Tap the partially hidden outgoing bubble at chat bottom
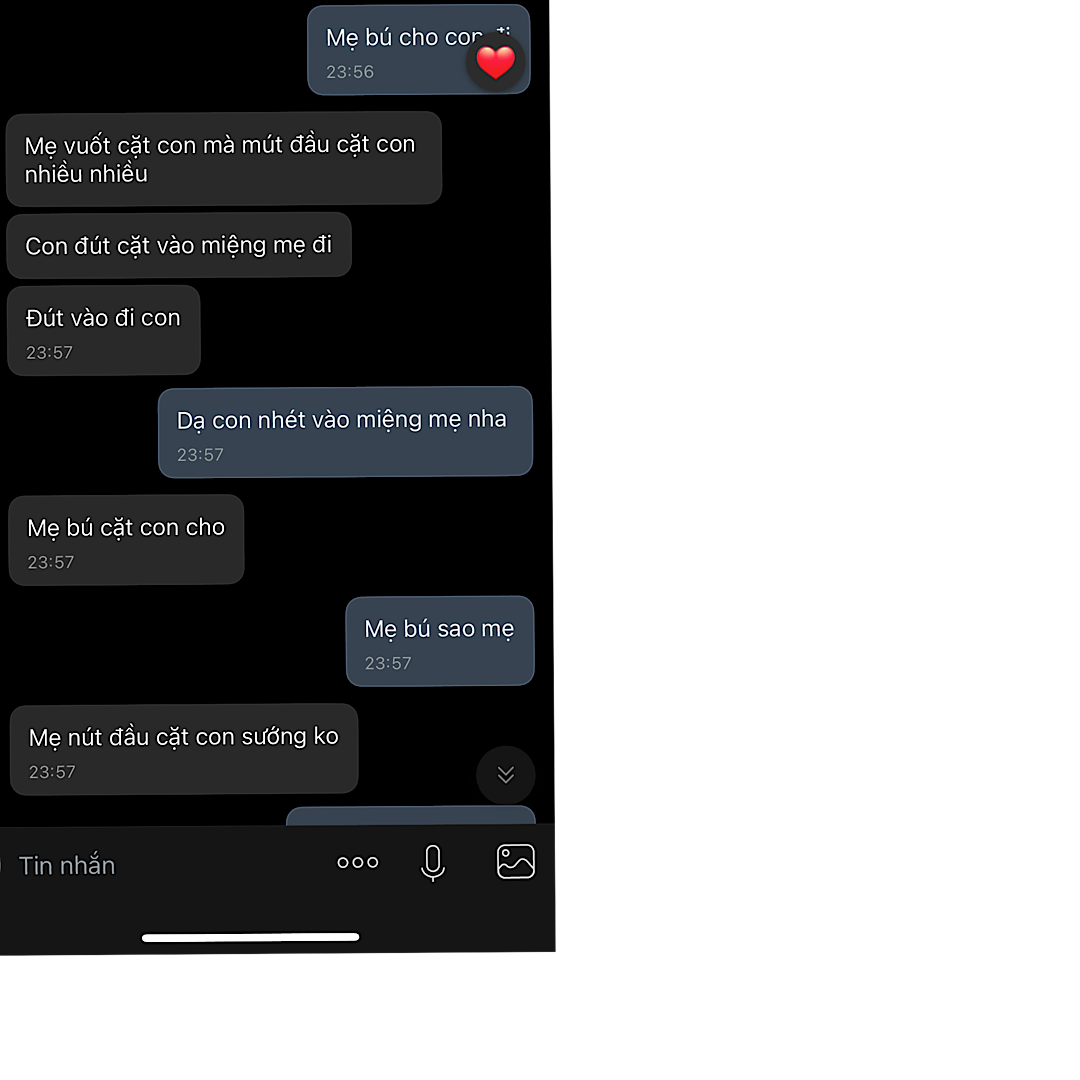Screen dimensions: 1080x1080 [411, 815]
